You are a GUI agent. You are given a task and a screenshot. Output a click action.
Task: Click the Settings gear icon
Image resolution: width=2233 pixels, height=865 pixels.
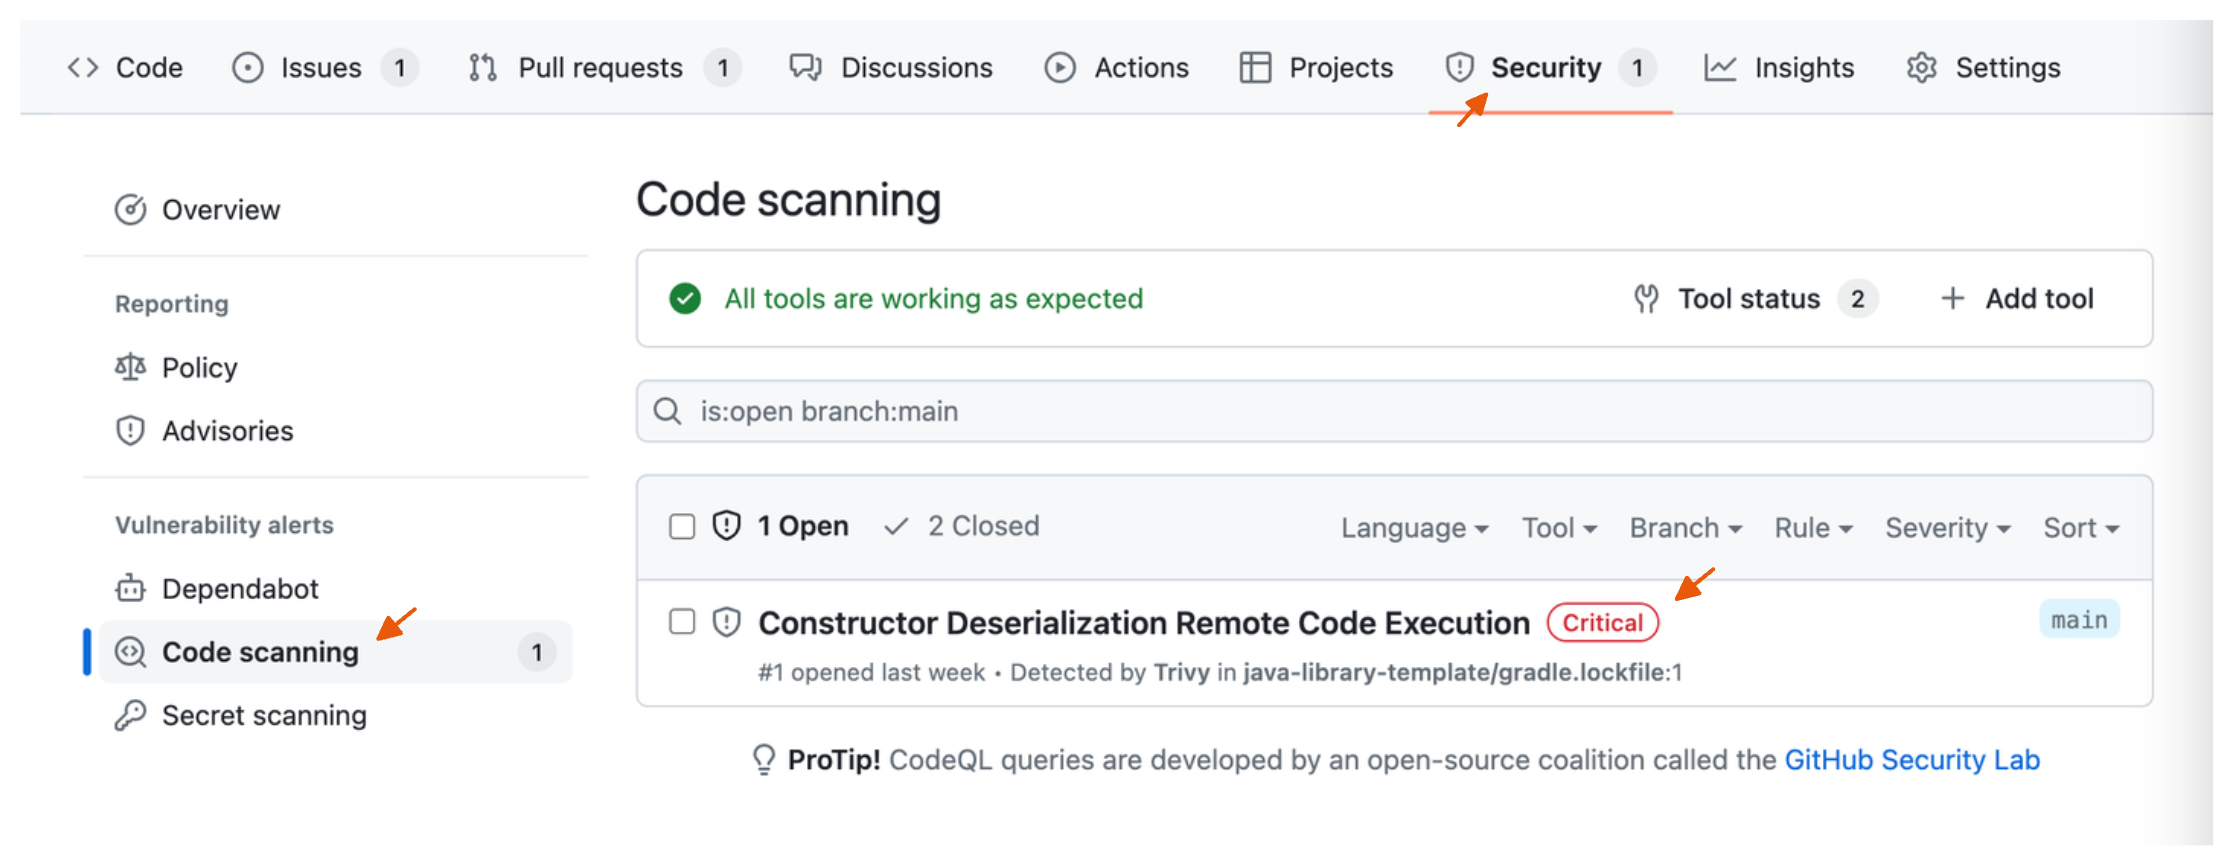coord(1922,68)
